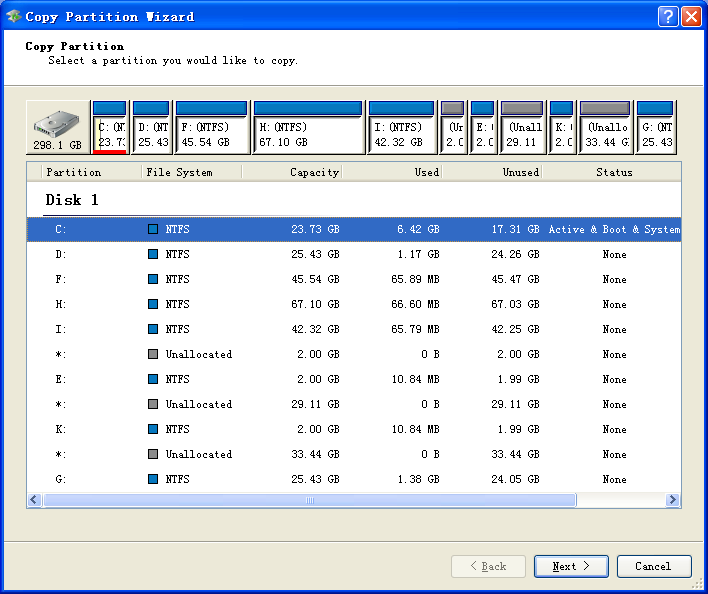The image size is (708, 594).
Task: Select the I: partition row label
Action: click(x=61, y=329)
